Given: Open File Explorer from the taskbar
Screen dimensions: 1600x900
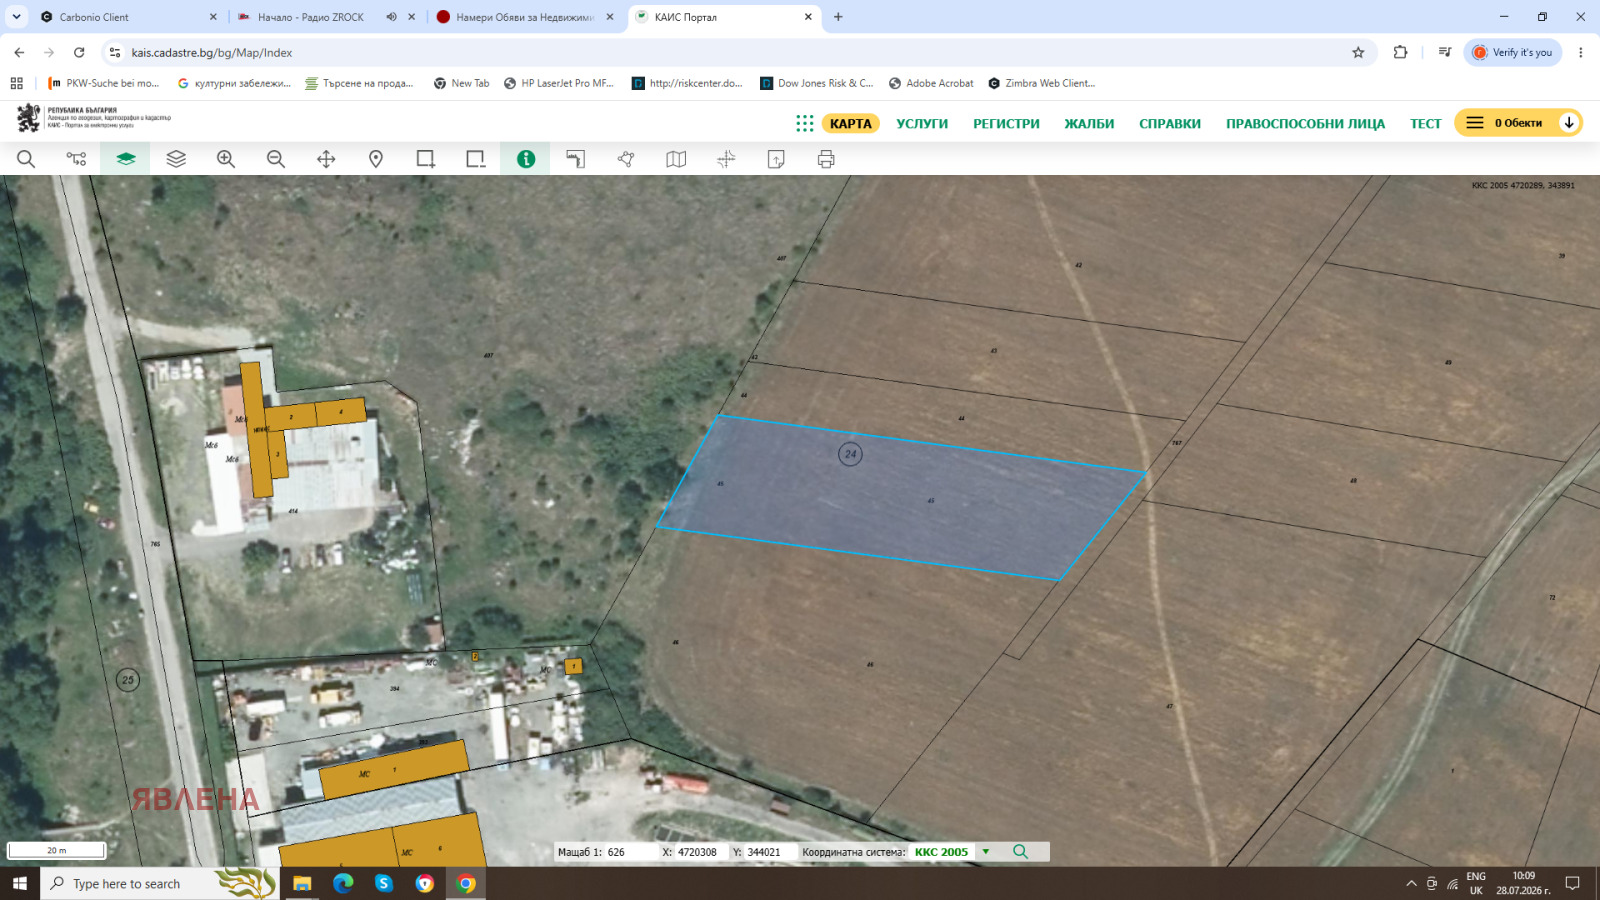Looking at the screenshot, I should coord(302,883).
